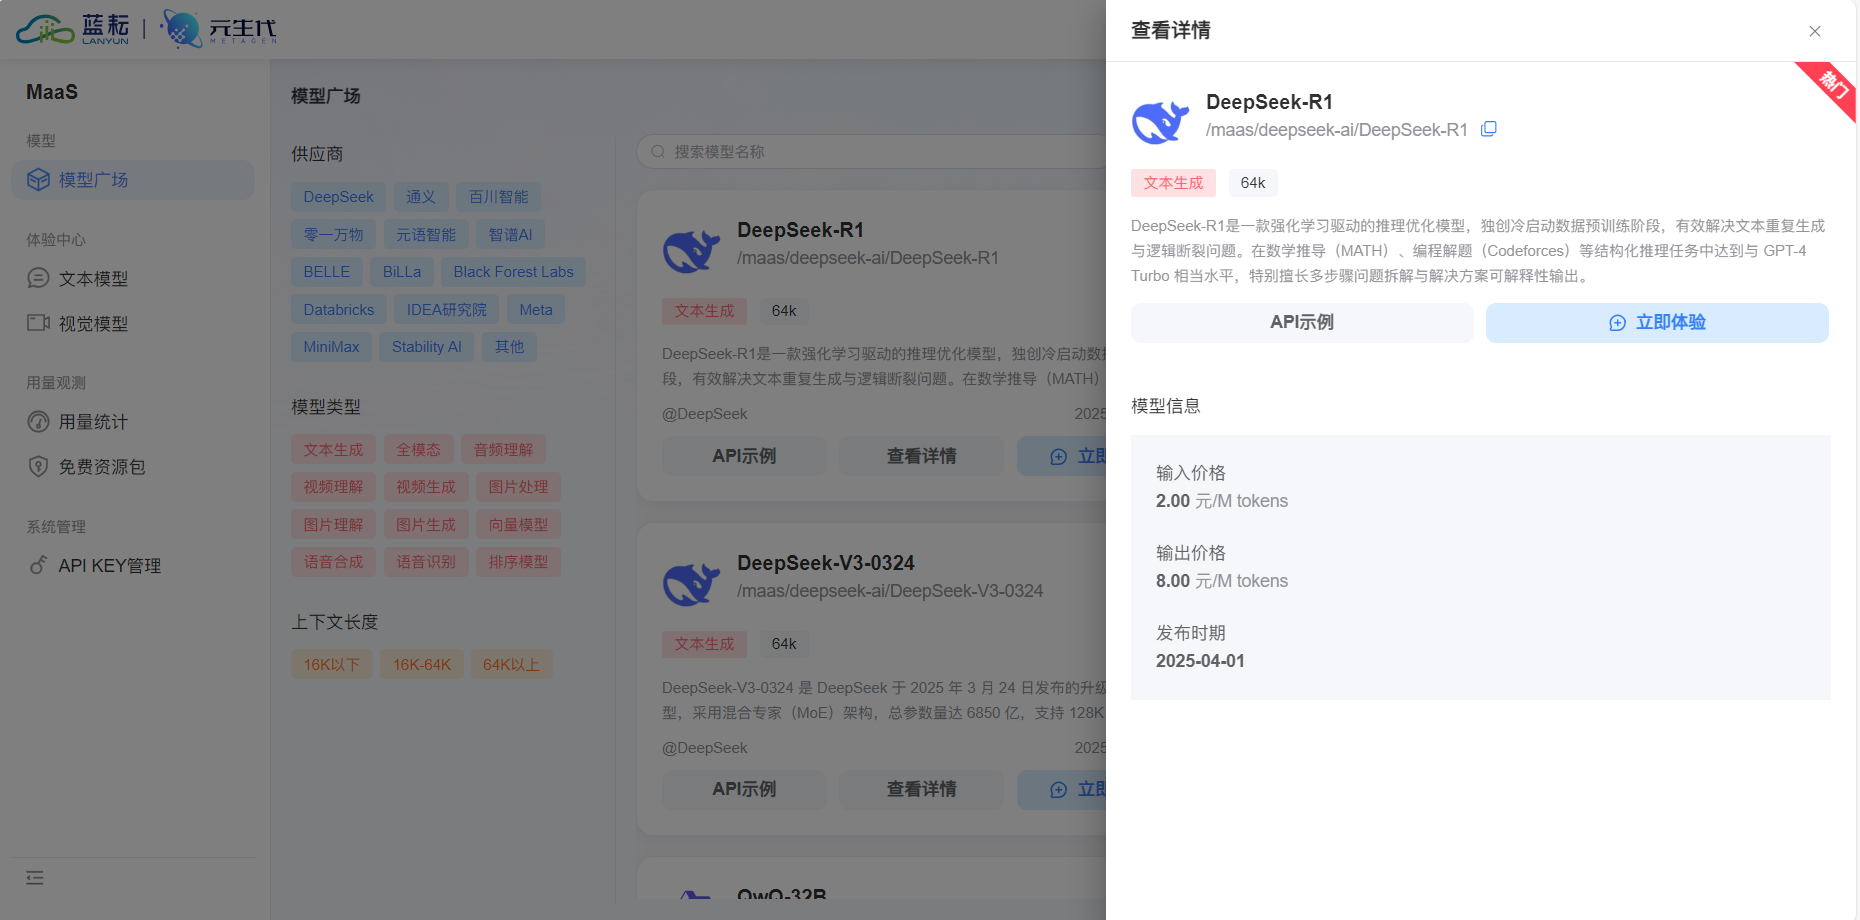Click the 免费资源包 shield icon
Viewport: 1860px width, 920px height.
[38, 467]
